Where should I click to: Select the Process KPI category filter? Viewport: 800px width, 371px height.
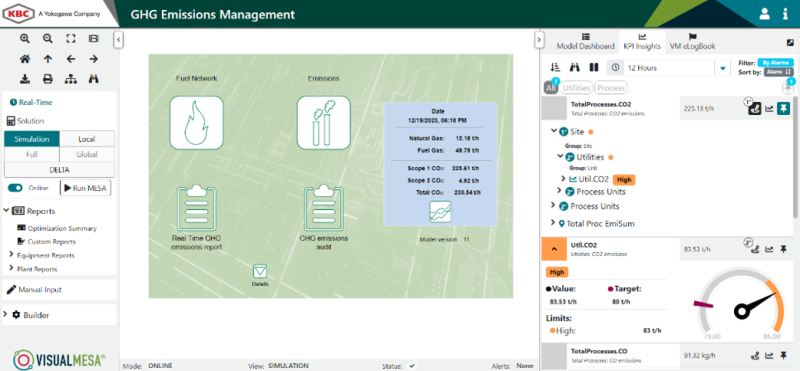pyautogui.click(x=611, y=88)
